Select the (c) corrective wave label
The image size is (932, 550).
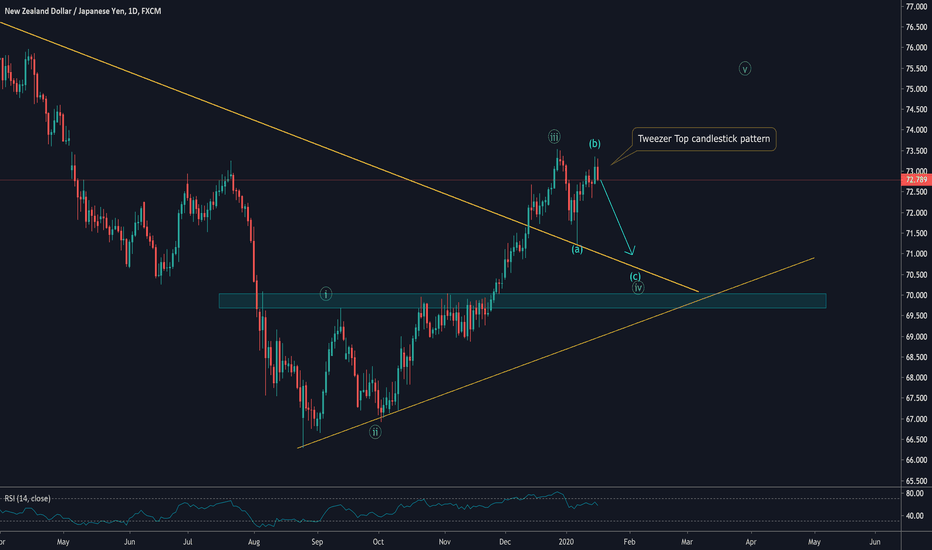click(x=635, y=275)
